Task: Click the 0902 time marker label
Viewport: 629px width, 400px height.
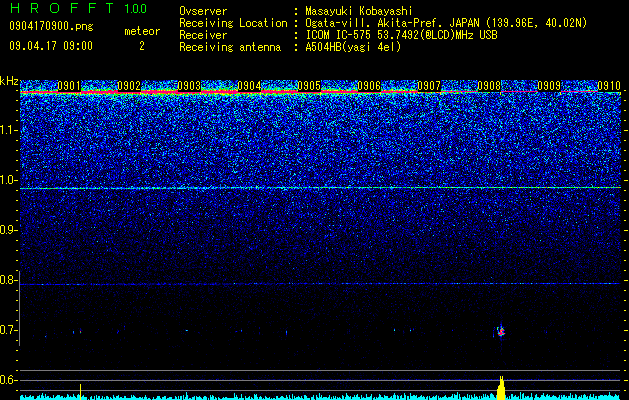Action: pos(129,85)
